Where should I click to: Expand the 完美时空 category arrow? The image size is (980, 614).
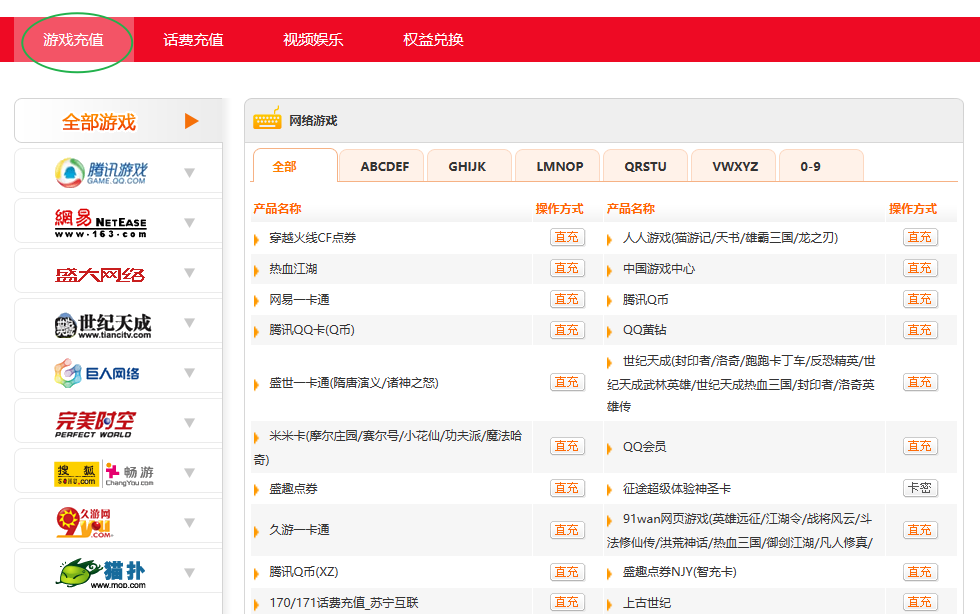point(190,423)
